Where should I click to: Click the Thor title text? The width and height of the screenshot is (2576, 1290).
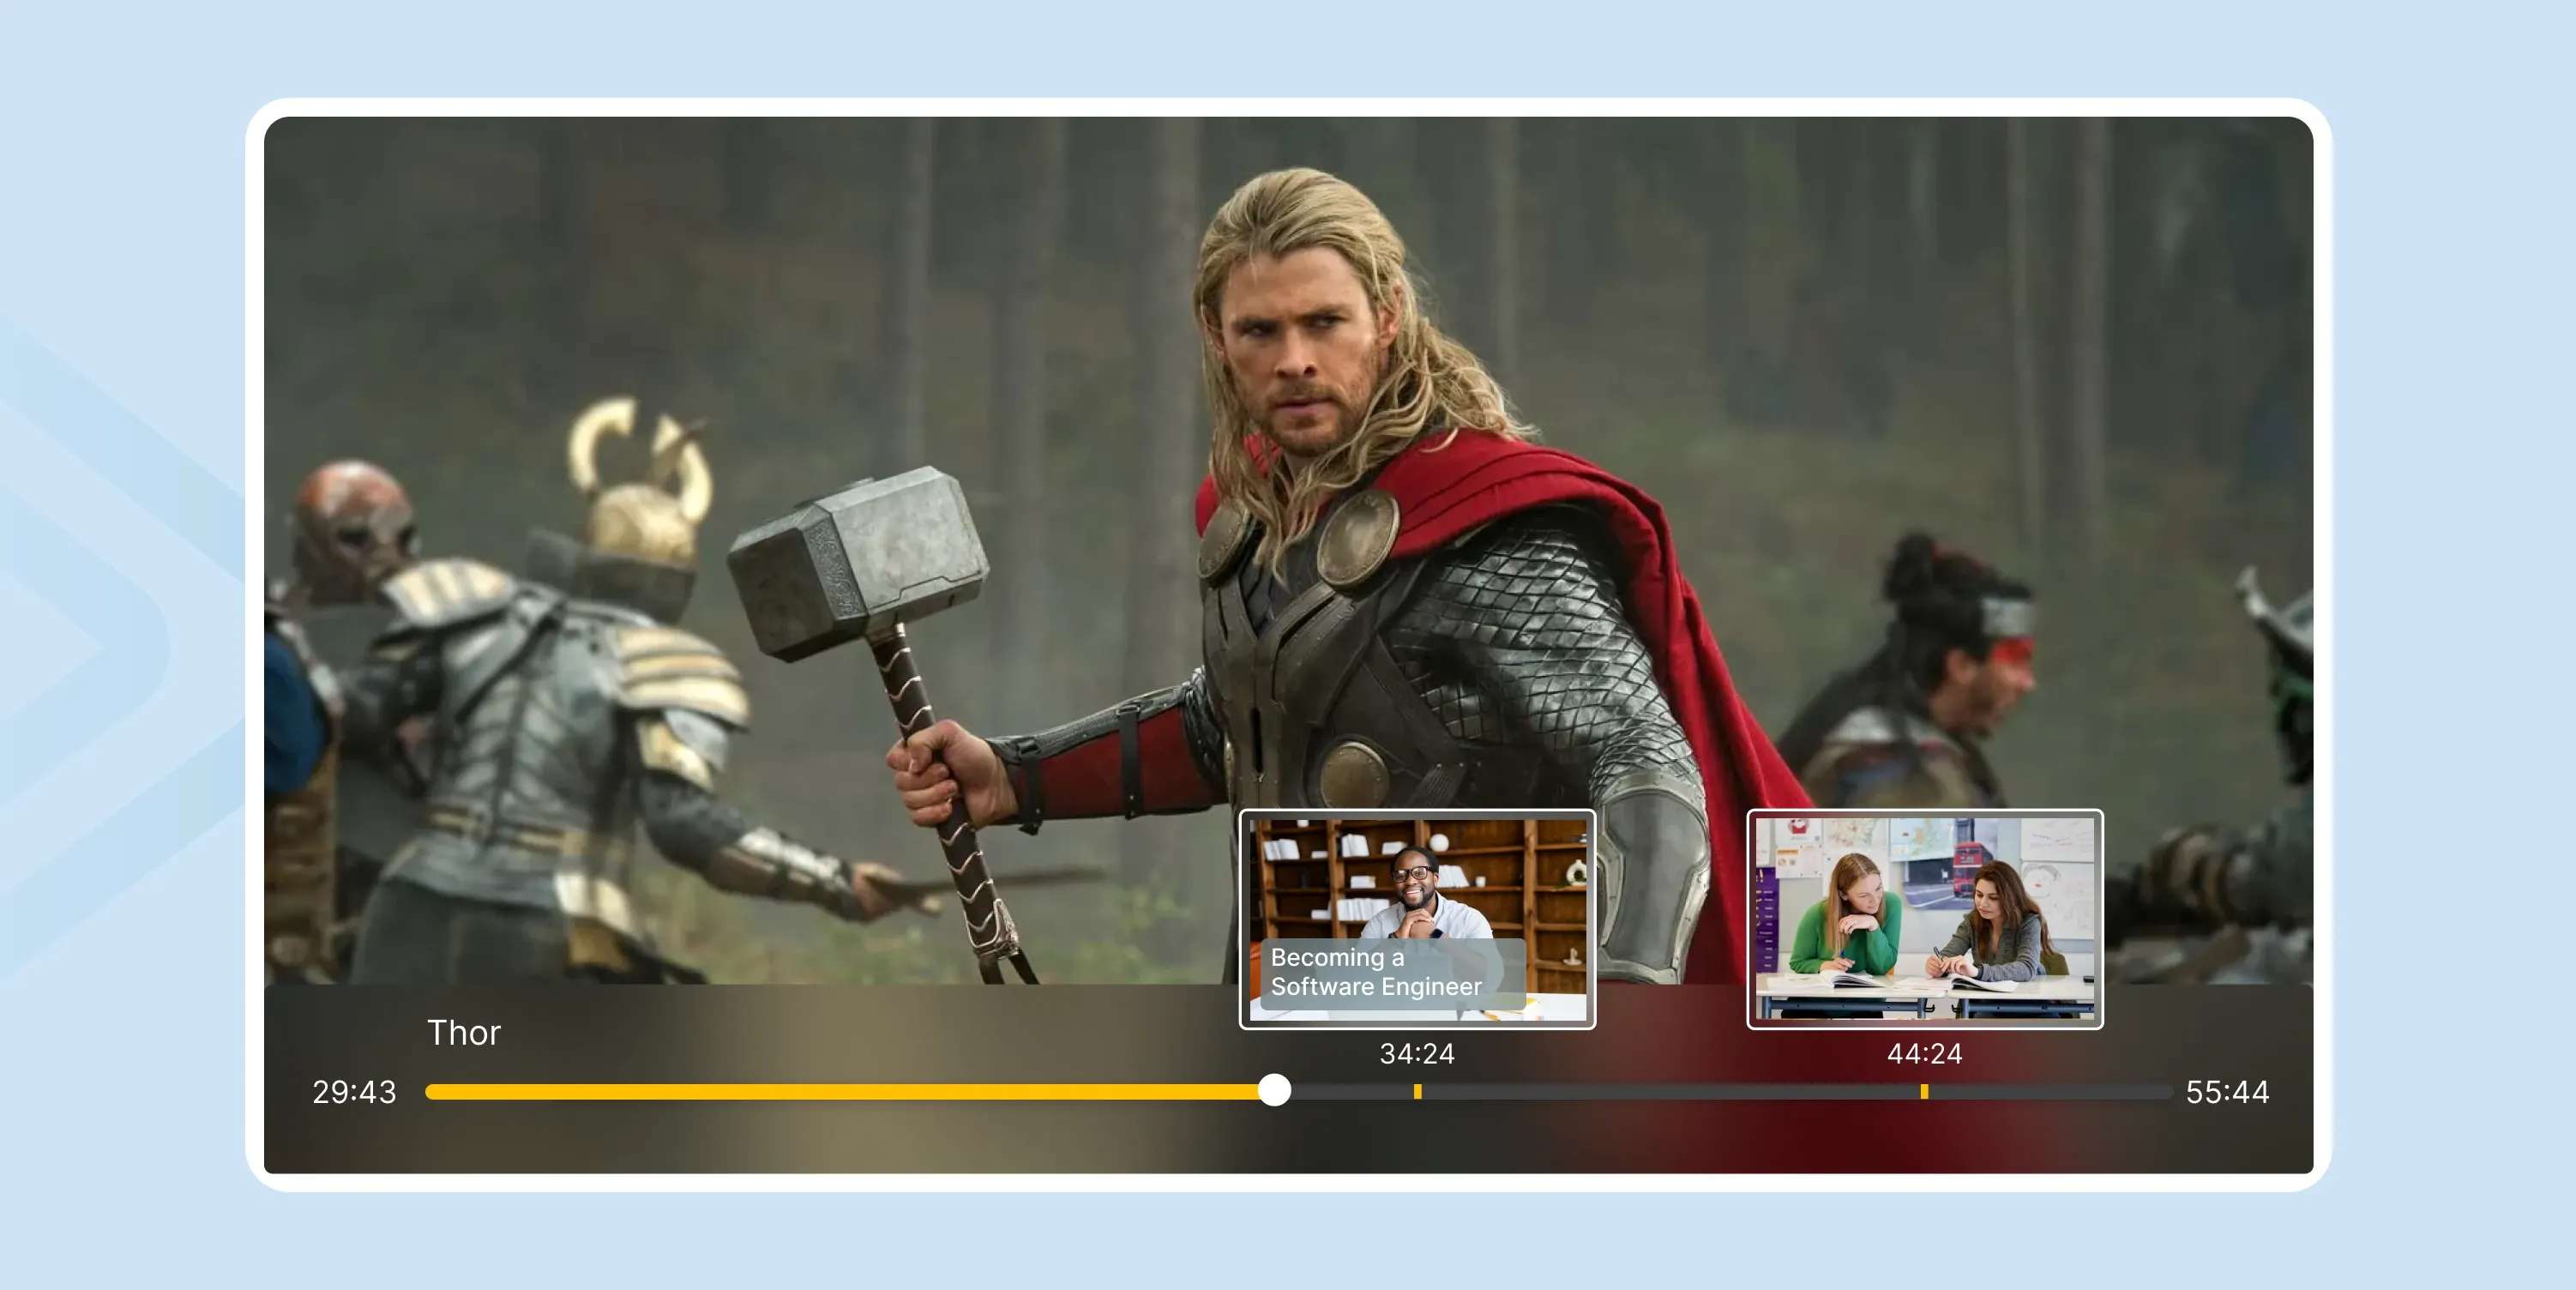click(463, 1032)
